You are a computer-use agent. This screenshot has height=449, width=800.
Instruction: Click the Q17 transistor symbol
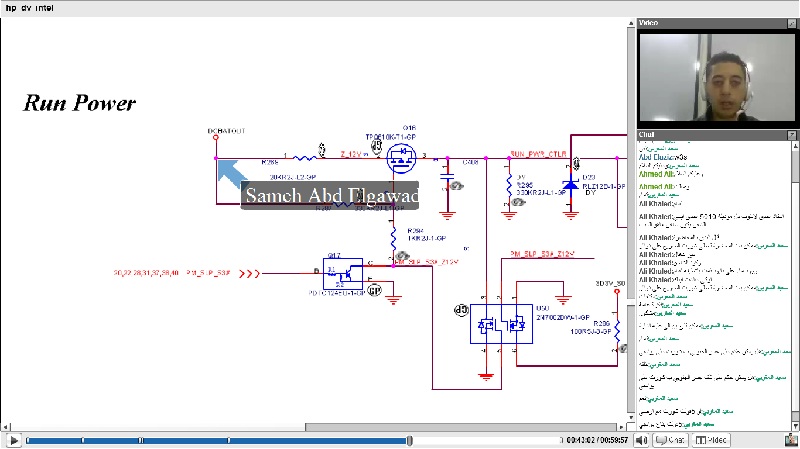[343, 274]
